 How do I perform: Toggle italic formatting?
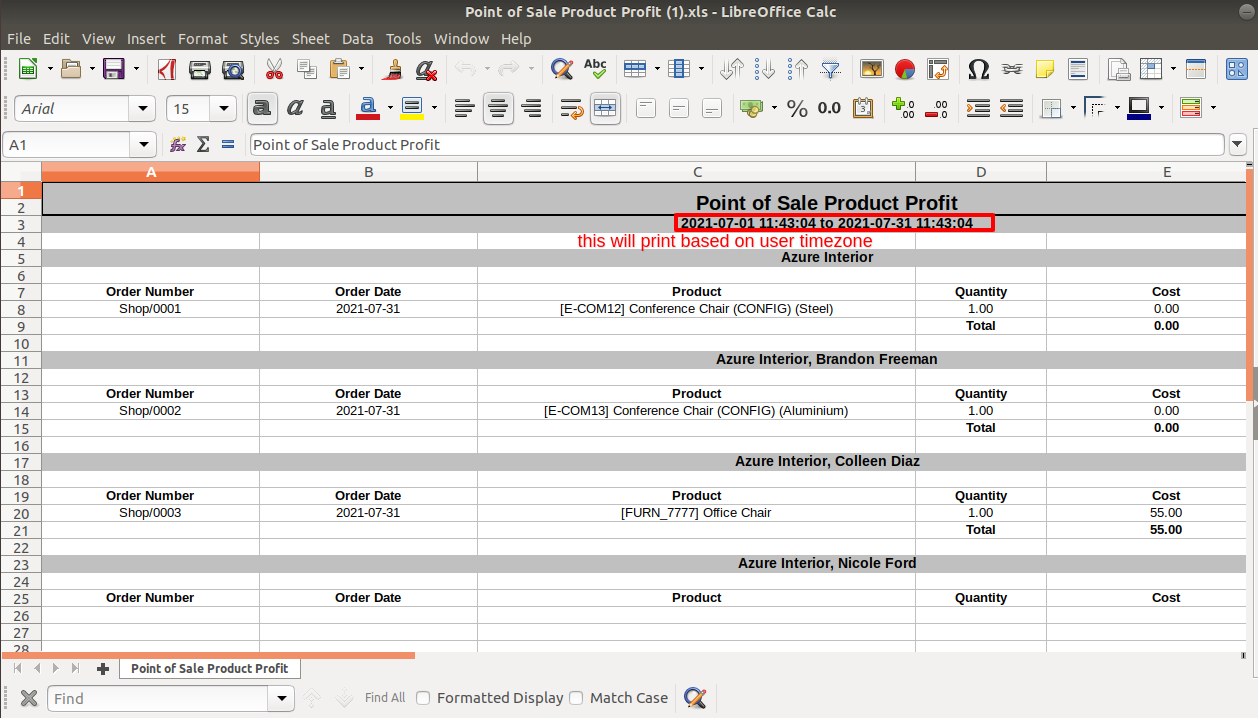295,108
